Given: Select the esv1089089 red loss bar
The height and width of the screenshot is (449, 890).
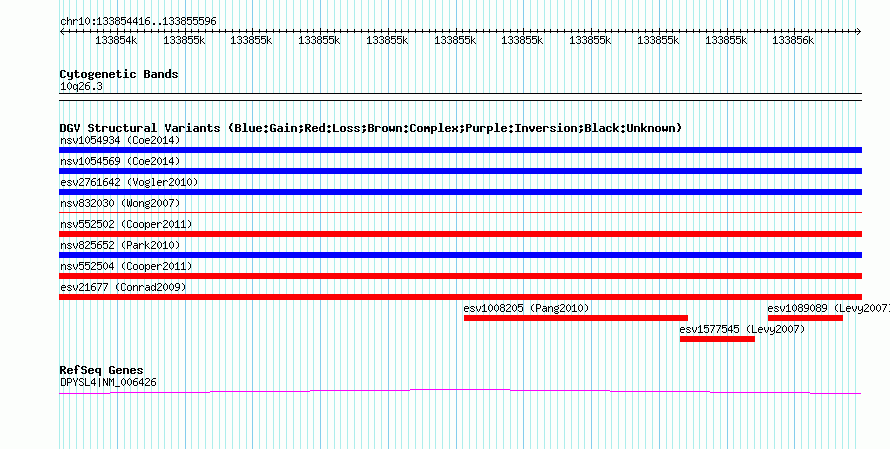Looking at the screenshot, I should click(805, 318).
